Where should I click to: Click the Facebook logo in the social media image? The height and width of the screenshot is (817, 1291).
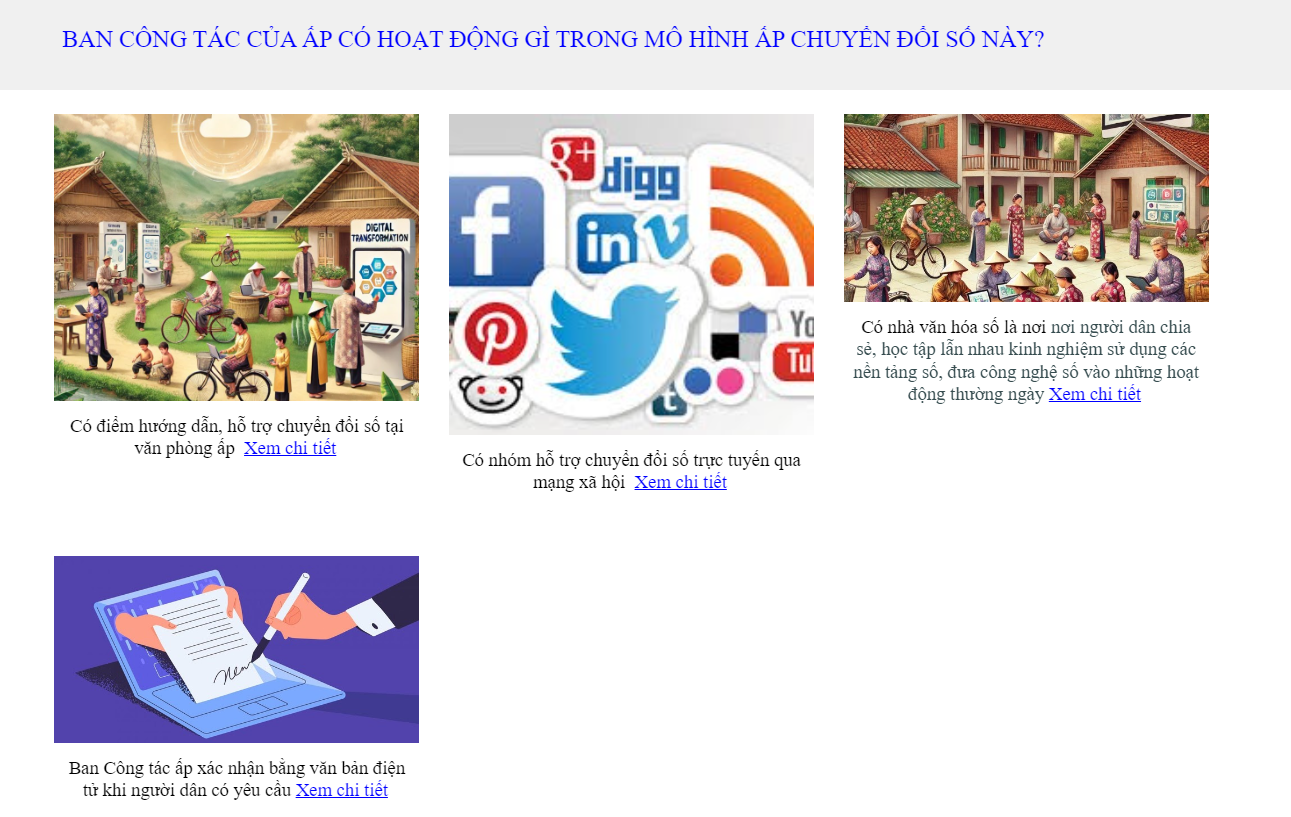(496, 231)
